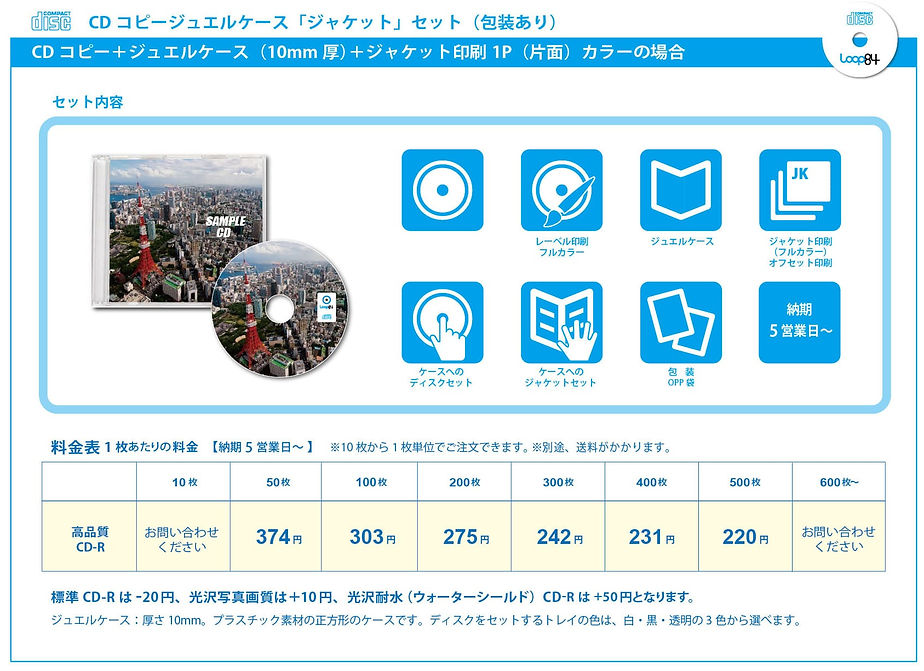The image size is (924, 671).
Task: Click the printed sample disc image
Action: 280,309
